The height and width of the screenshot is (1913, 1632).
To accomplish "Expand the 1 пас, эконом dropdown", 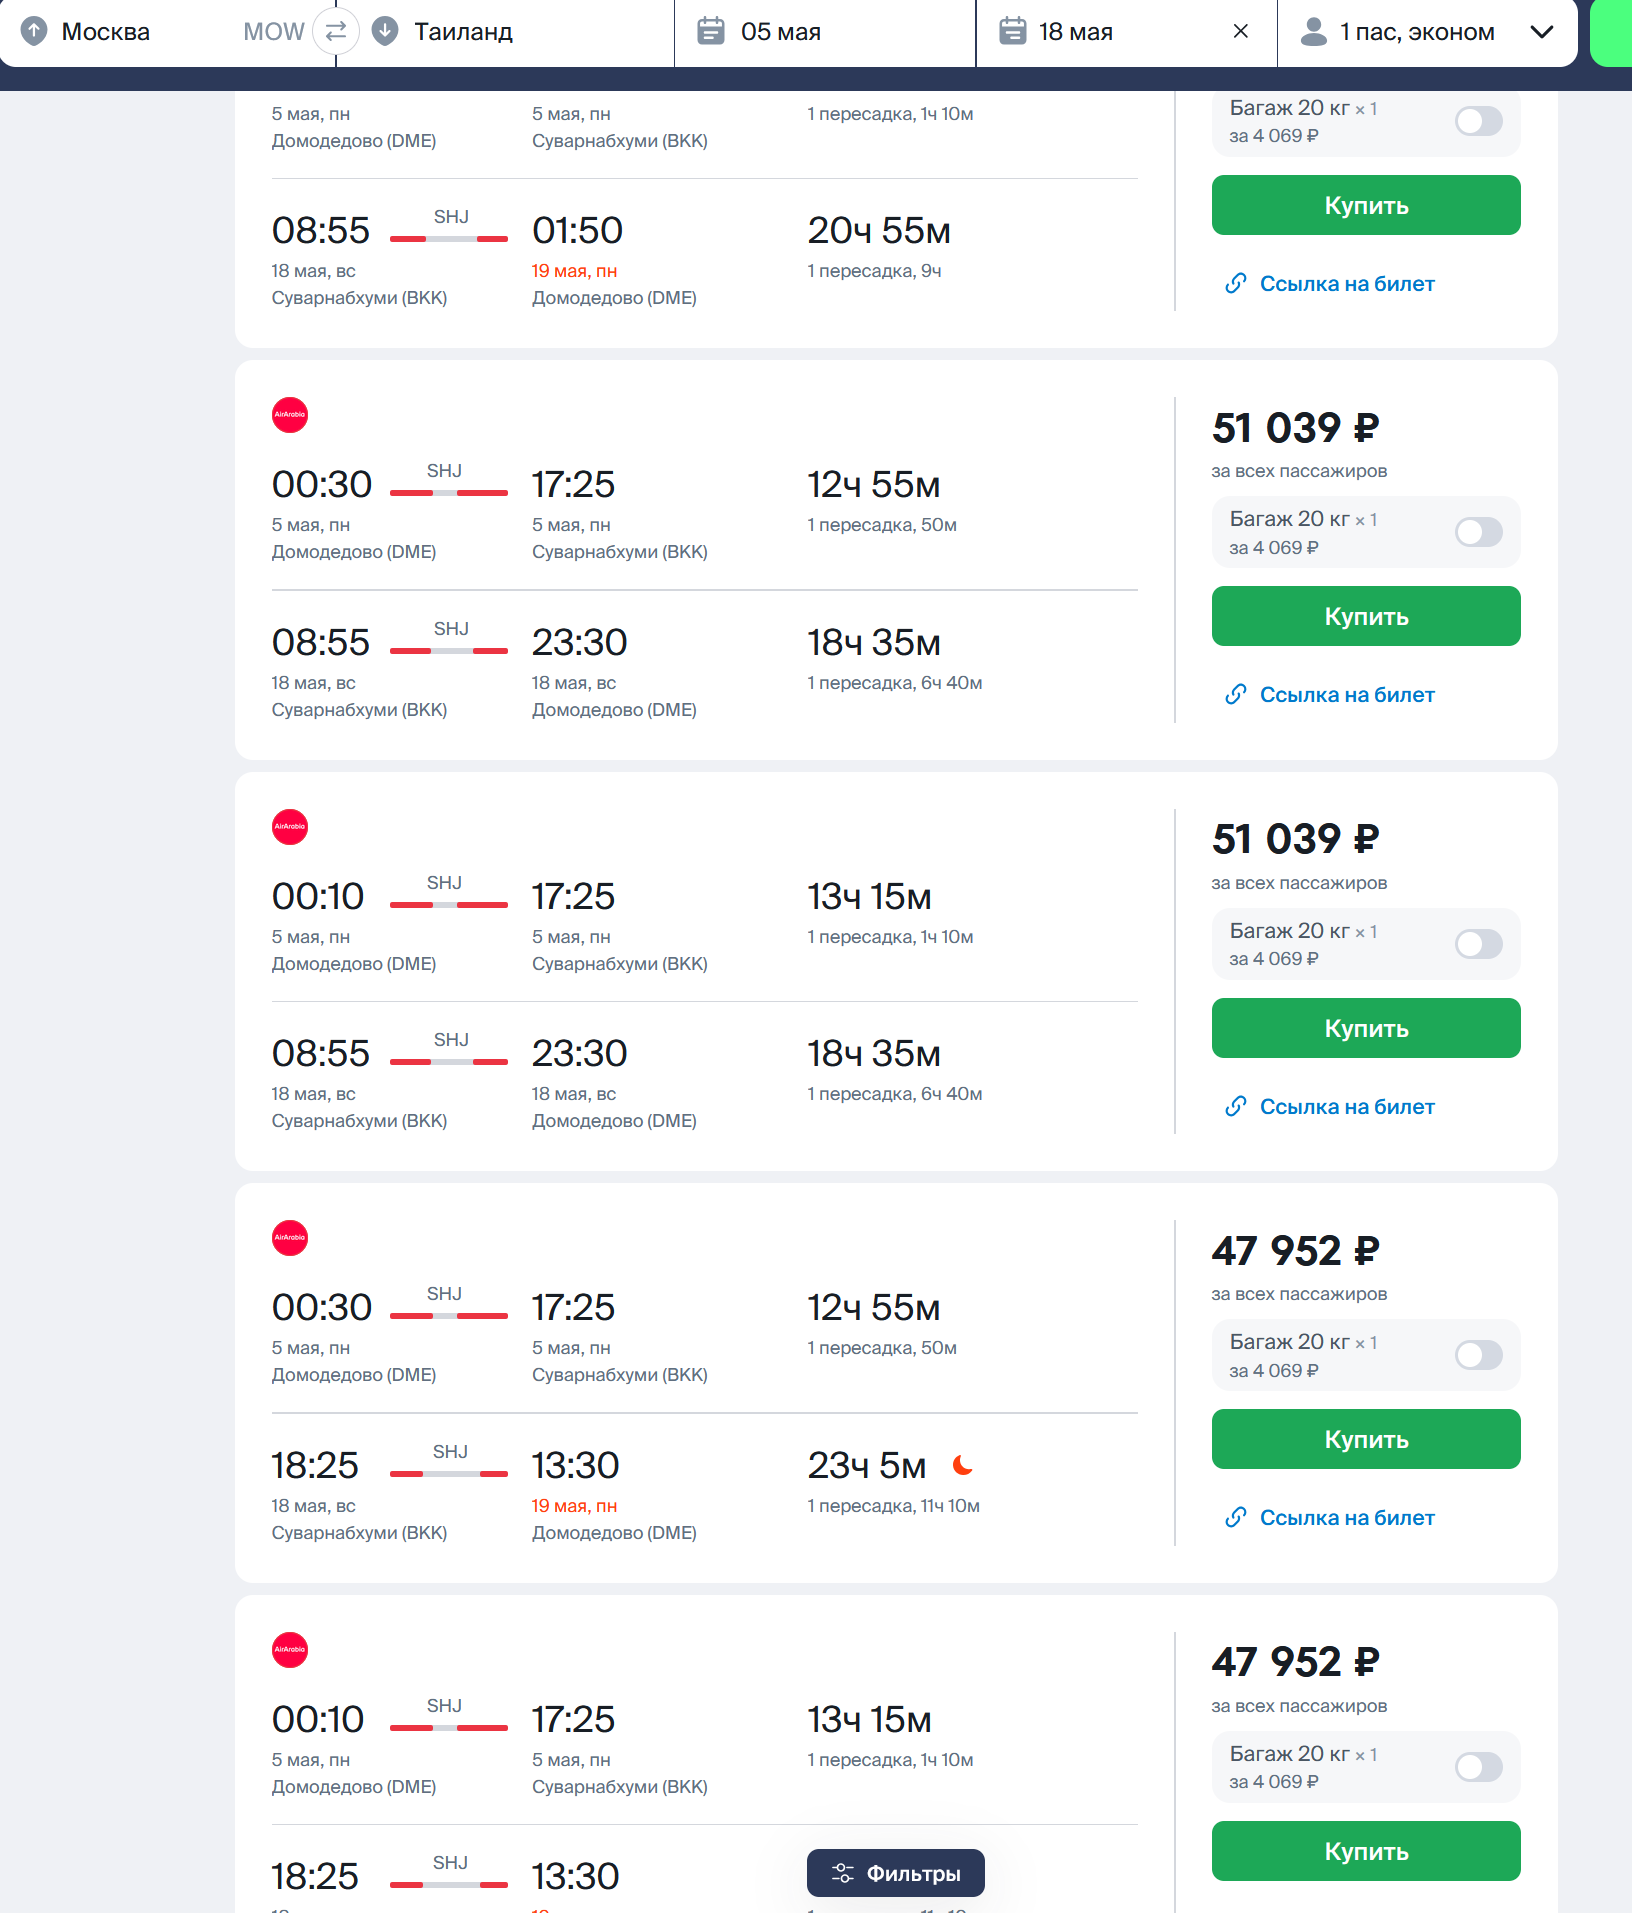I will click(1541, 31).
